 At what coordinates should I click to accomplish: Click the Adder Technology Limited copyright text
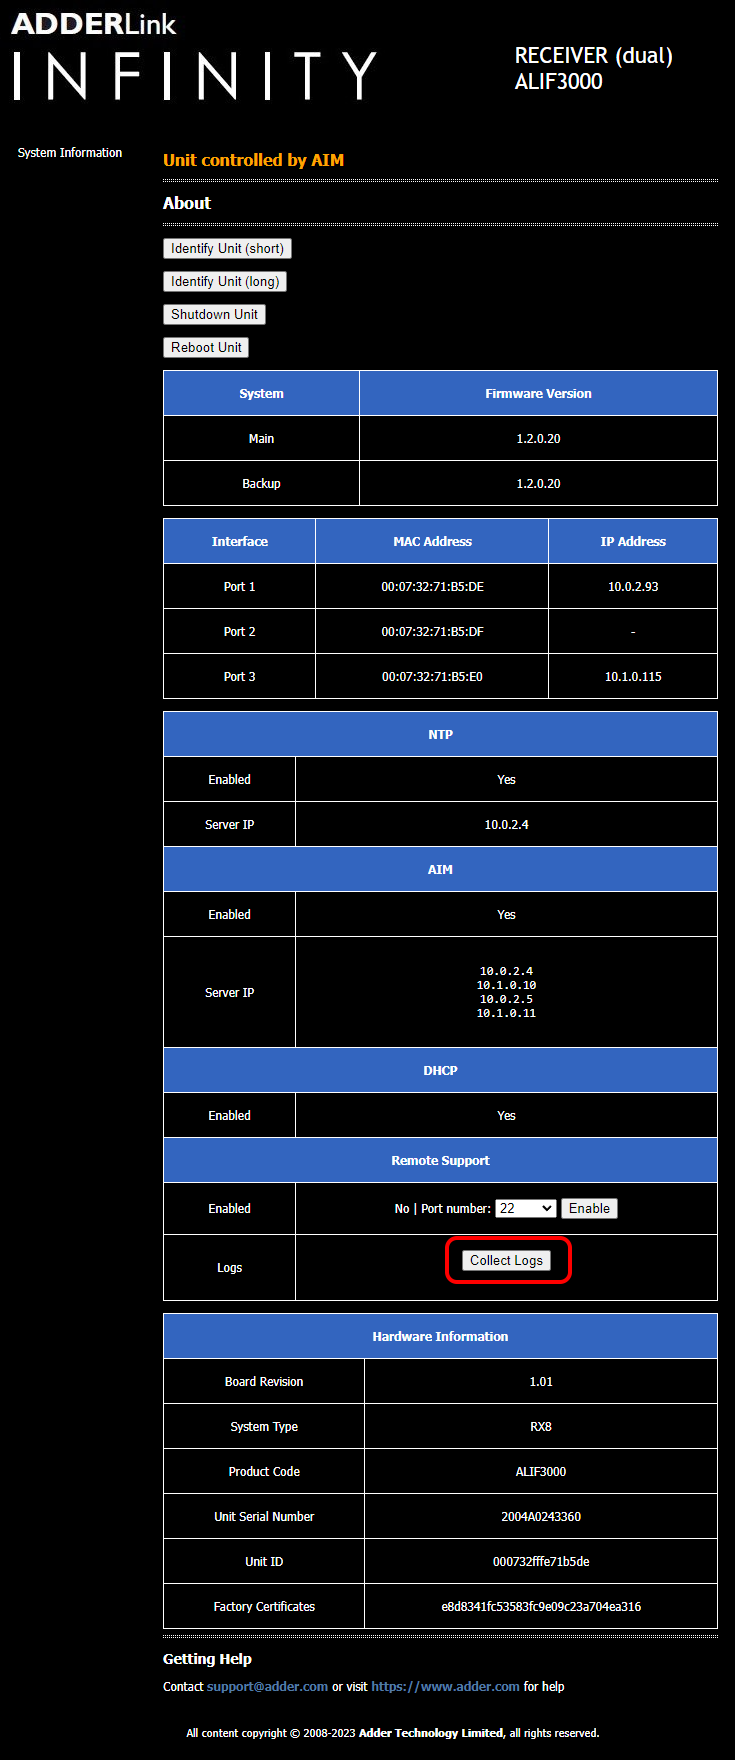point(431,1733)
